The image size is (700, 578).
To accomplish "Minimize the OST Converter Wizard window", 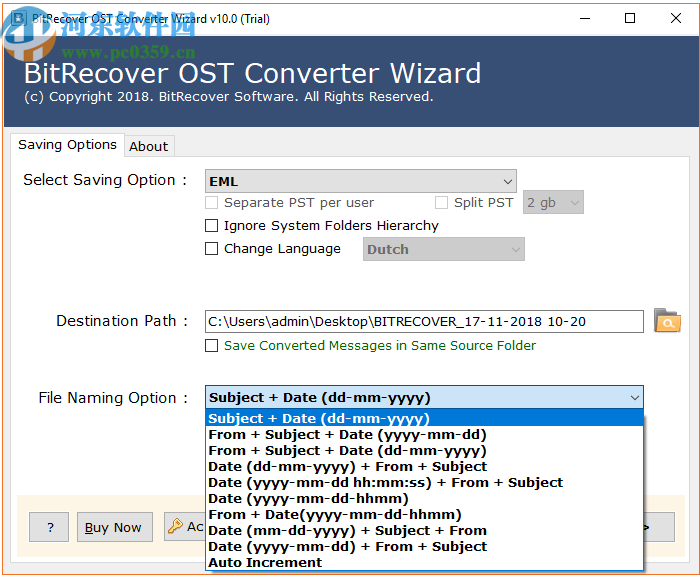I will click(x=585, y=18).
